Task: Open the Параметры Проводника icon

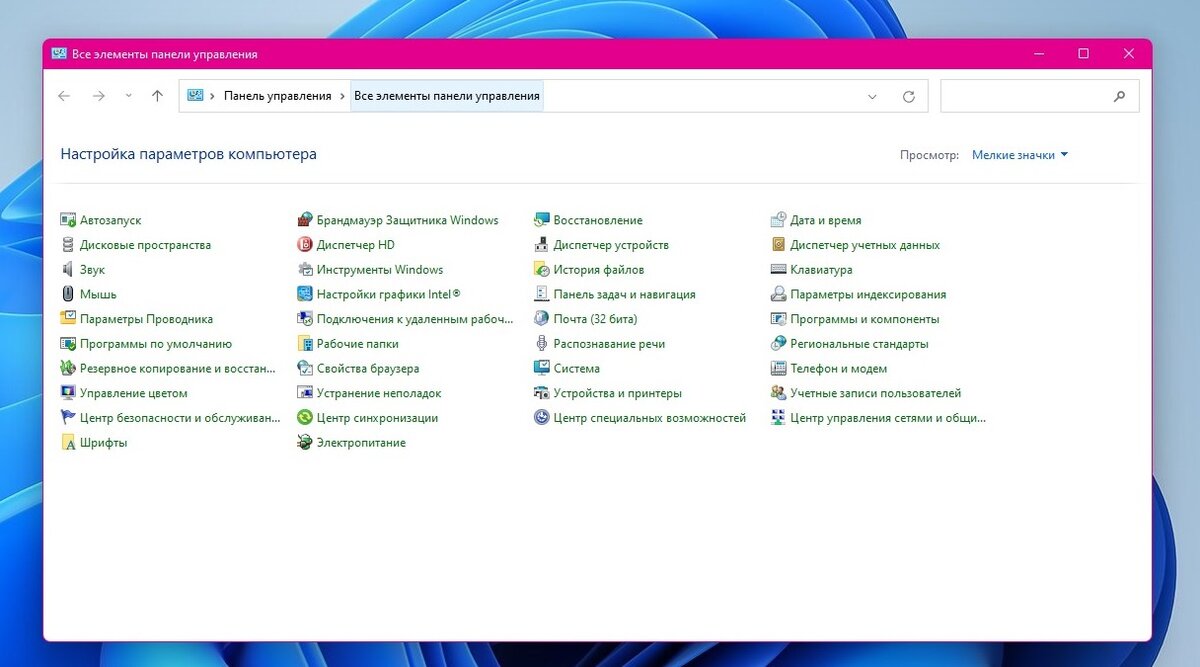Action: coord(68,319)
